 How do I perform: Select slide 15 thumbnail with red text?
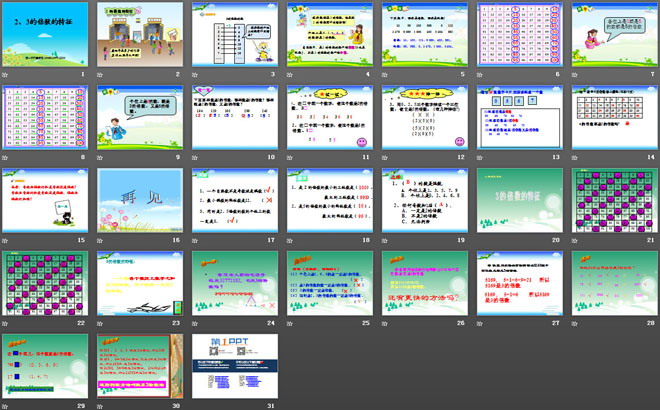click(x=45, y=200)
